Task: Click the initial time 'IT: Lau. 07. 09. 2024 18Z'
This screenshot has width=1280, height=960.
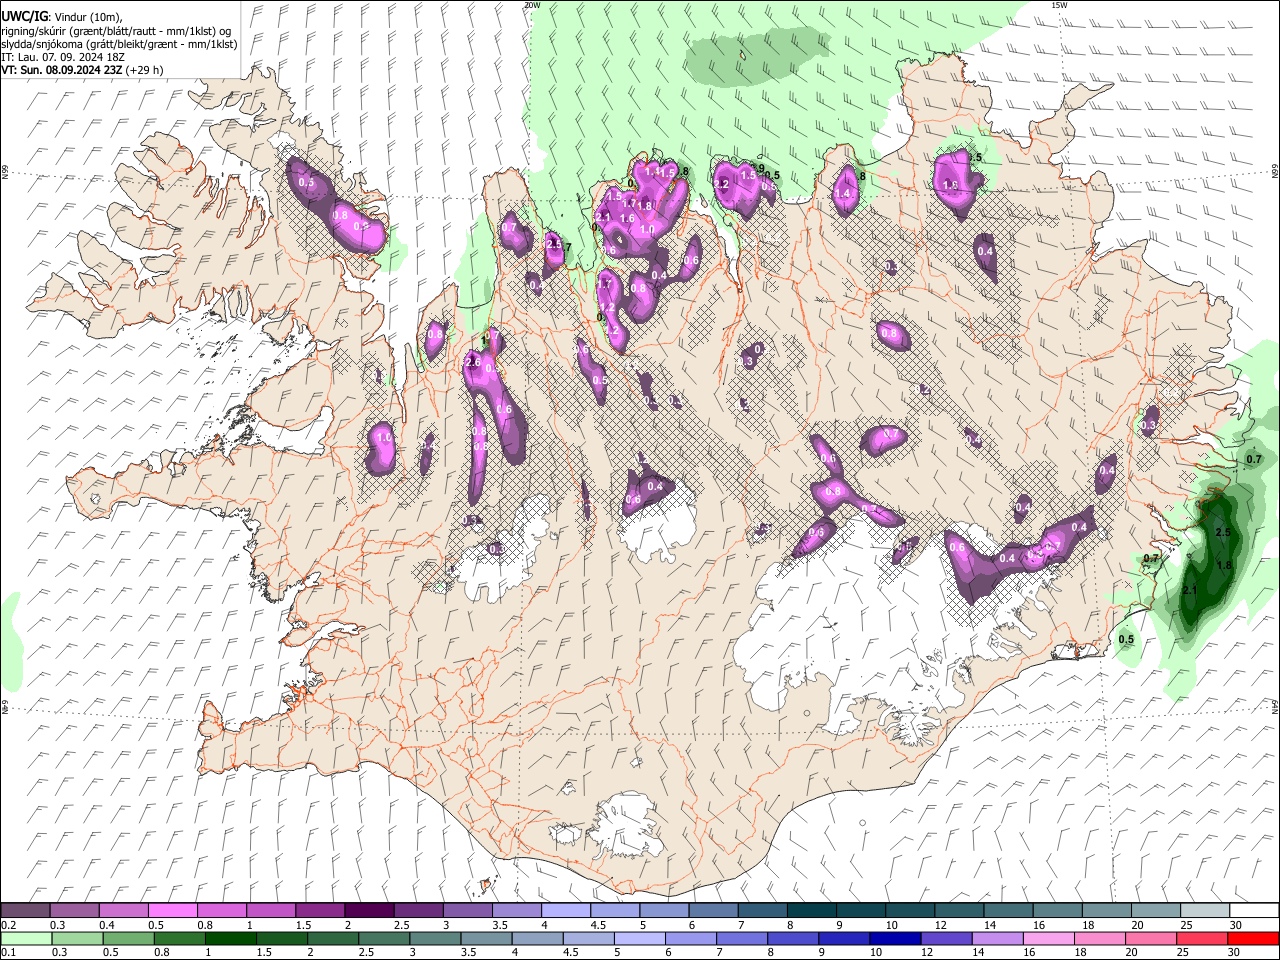Action: pos(62,57)
